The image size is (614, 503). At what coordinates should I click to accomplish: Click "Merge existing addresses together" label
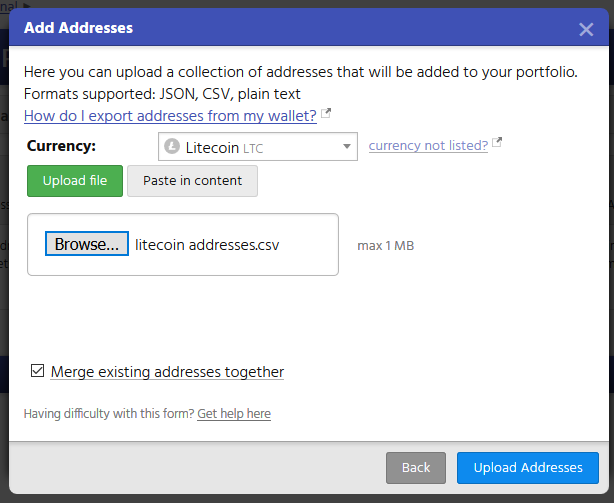167,372
